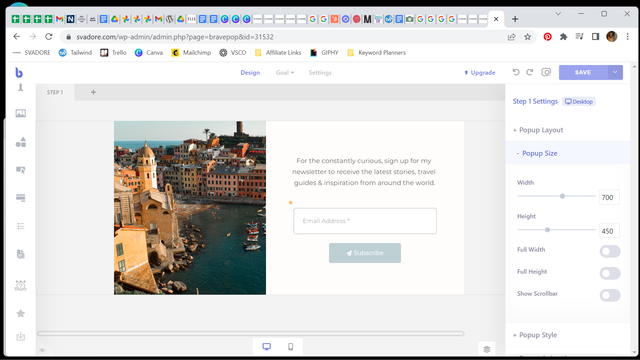The image size is (640, 360).
Task: Click the canvas horizontal scrollbar
Action: coord(251,333)
